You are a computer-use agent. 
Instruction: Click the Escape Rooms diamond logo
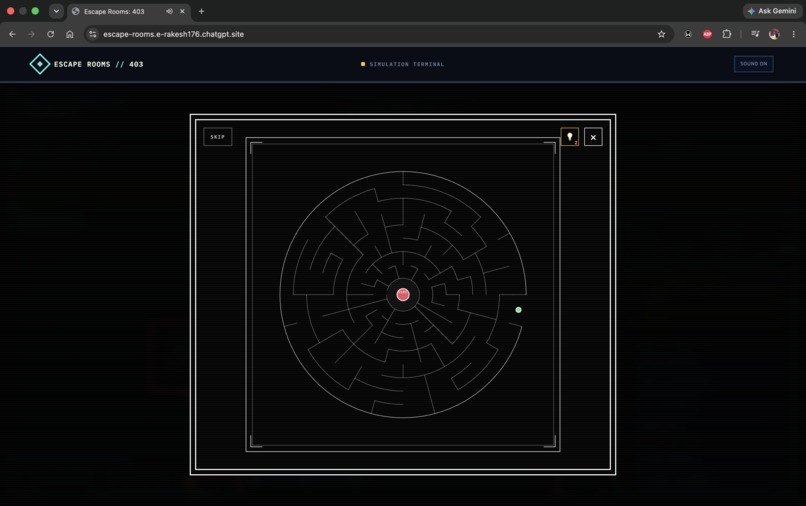(40, 64)
